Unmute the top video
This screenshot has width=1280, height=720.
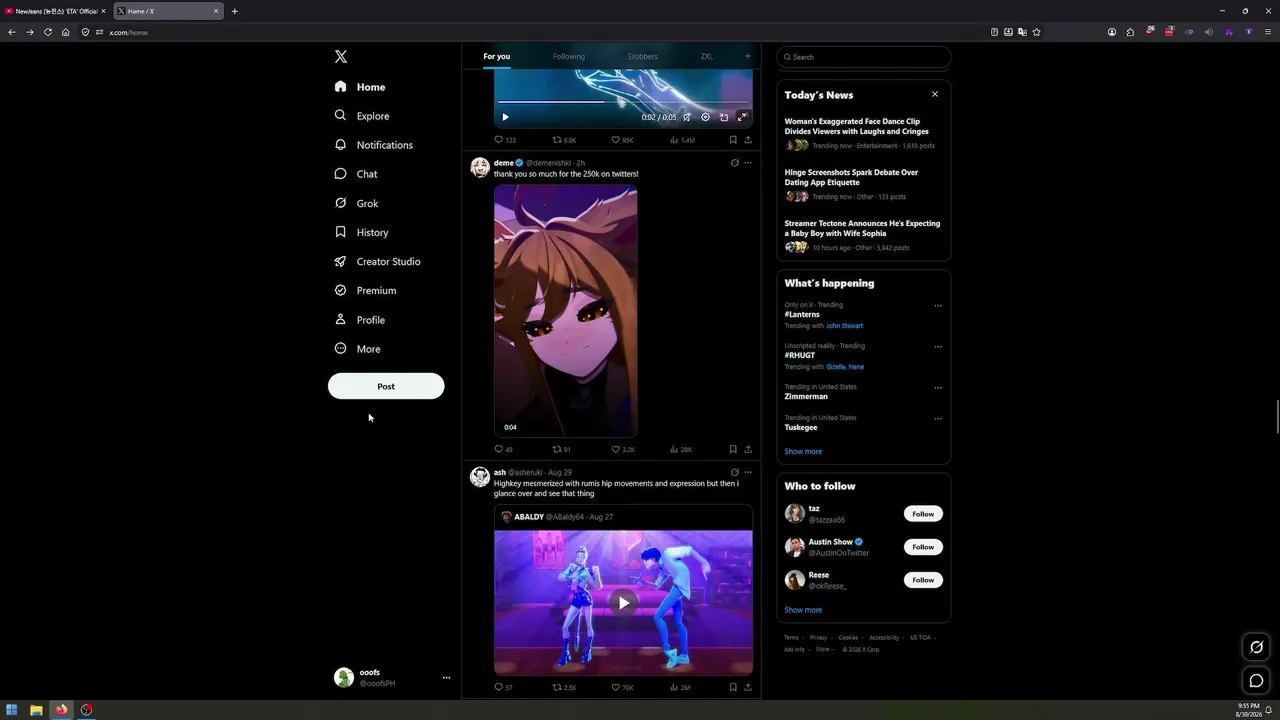coord(687,117)
